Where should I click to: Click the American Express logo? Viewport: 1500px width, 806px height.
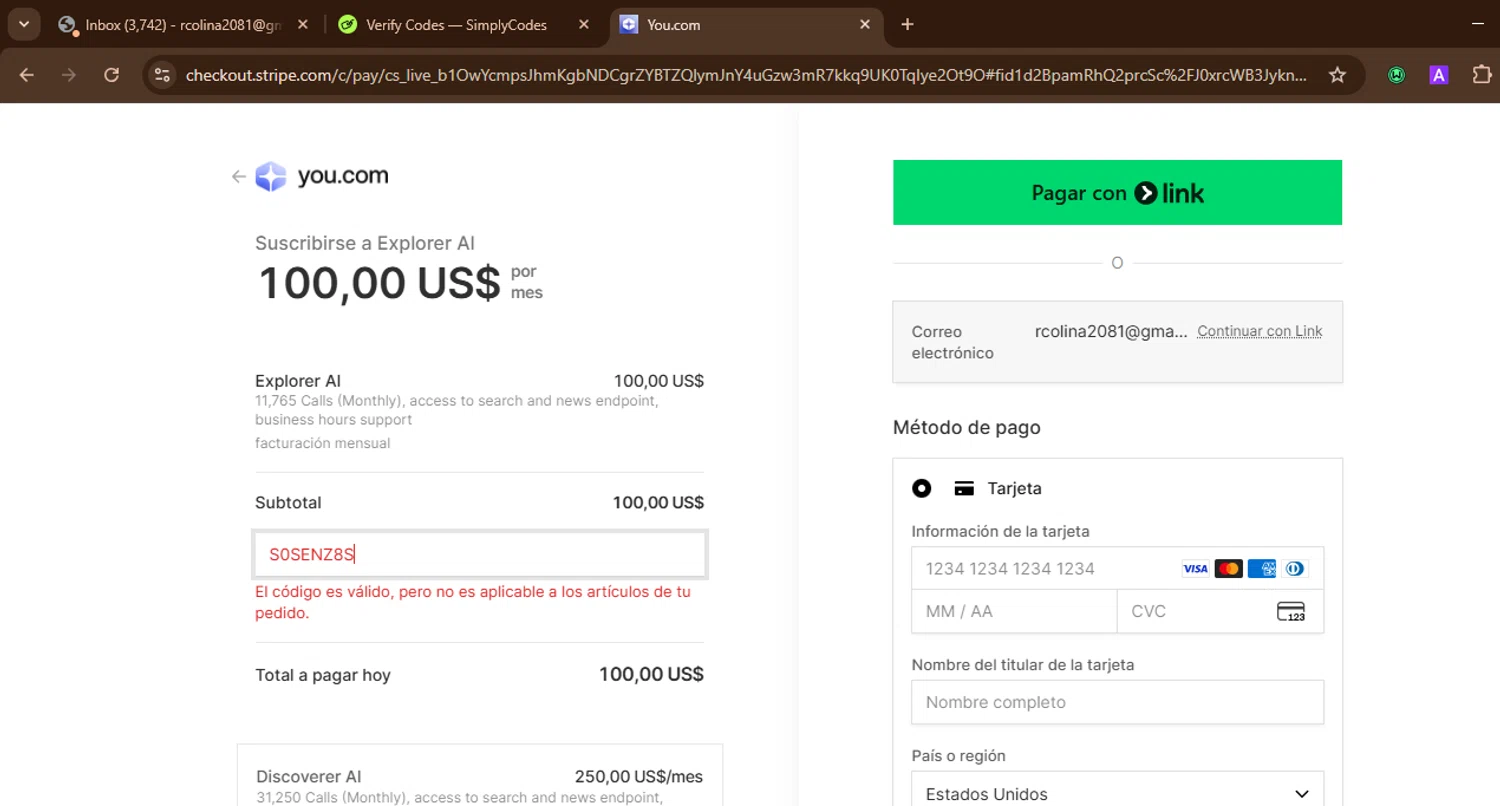[1262, 568]
